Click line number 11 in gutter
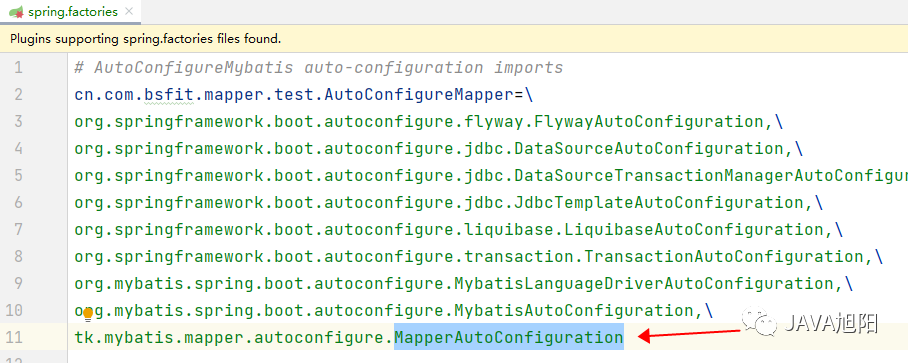Screen dimensions: 908x363 coord(14,337)
